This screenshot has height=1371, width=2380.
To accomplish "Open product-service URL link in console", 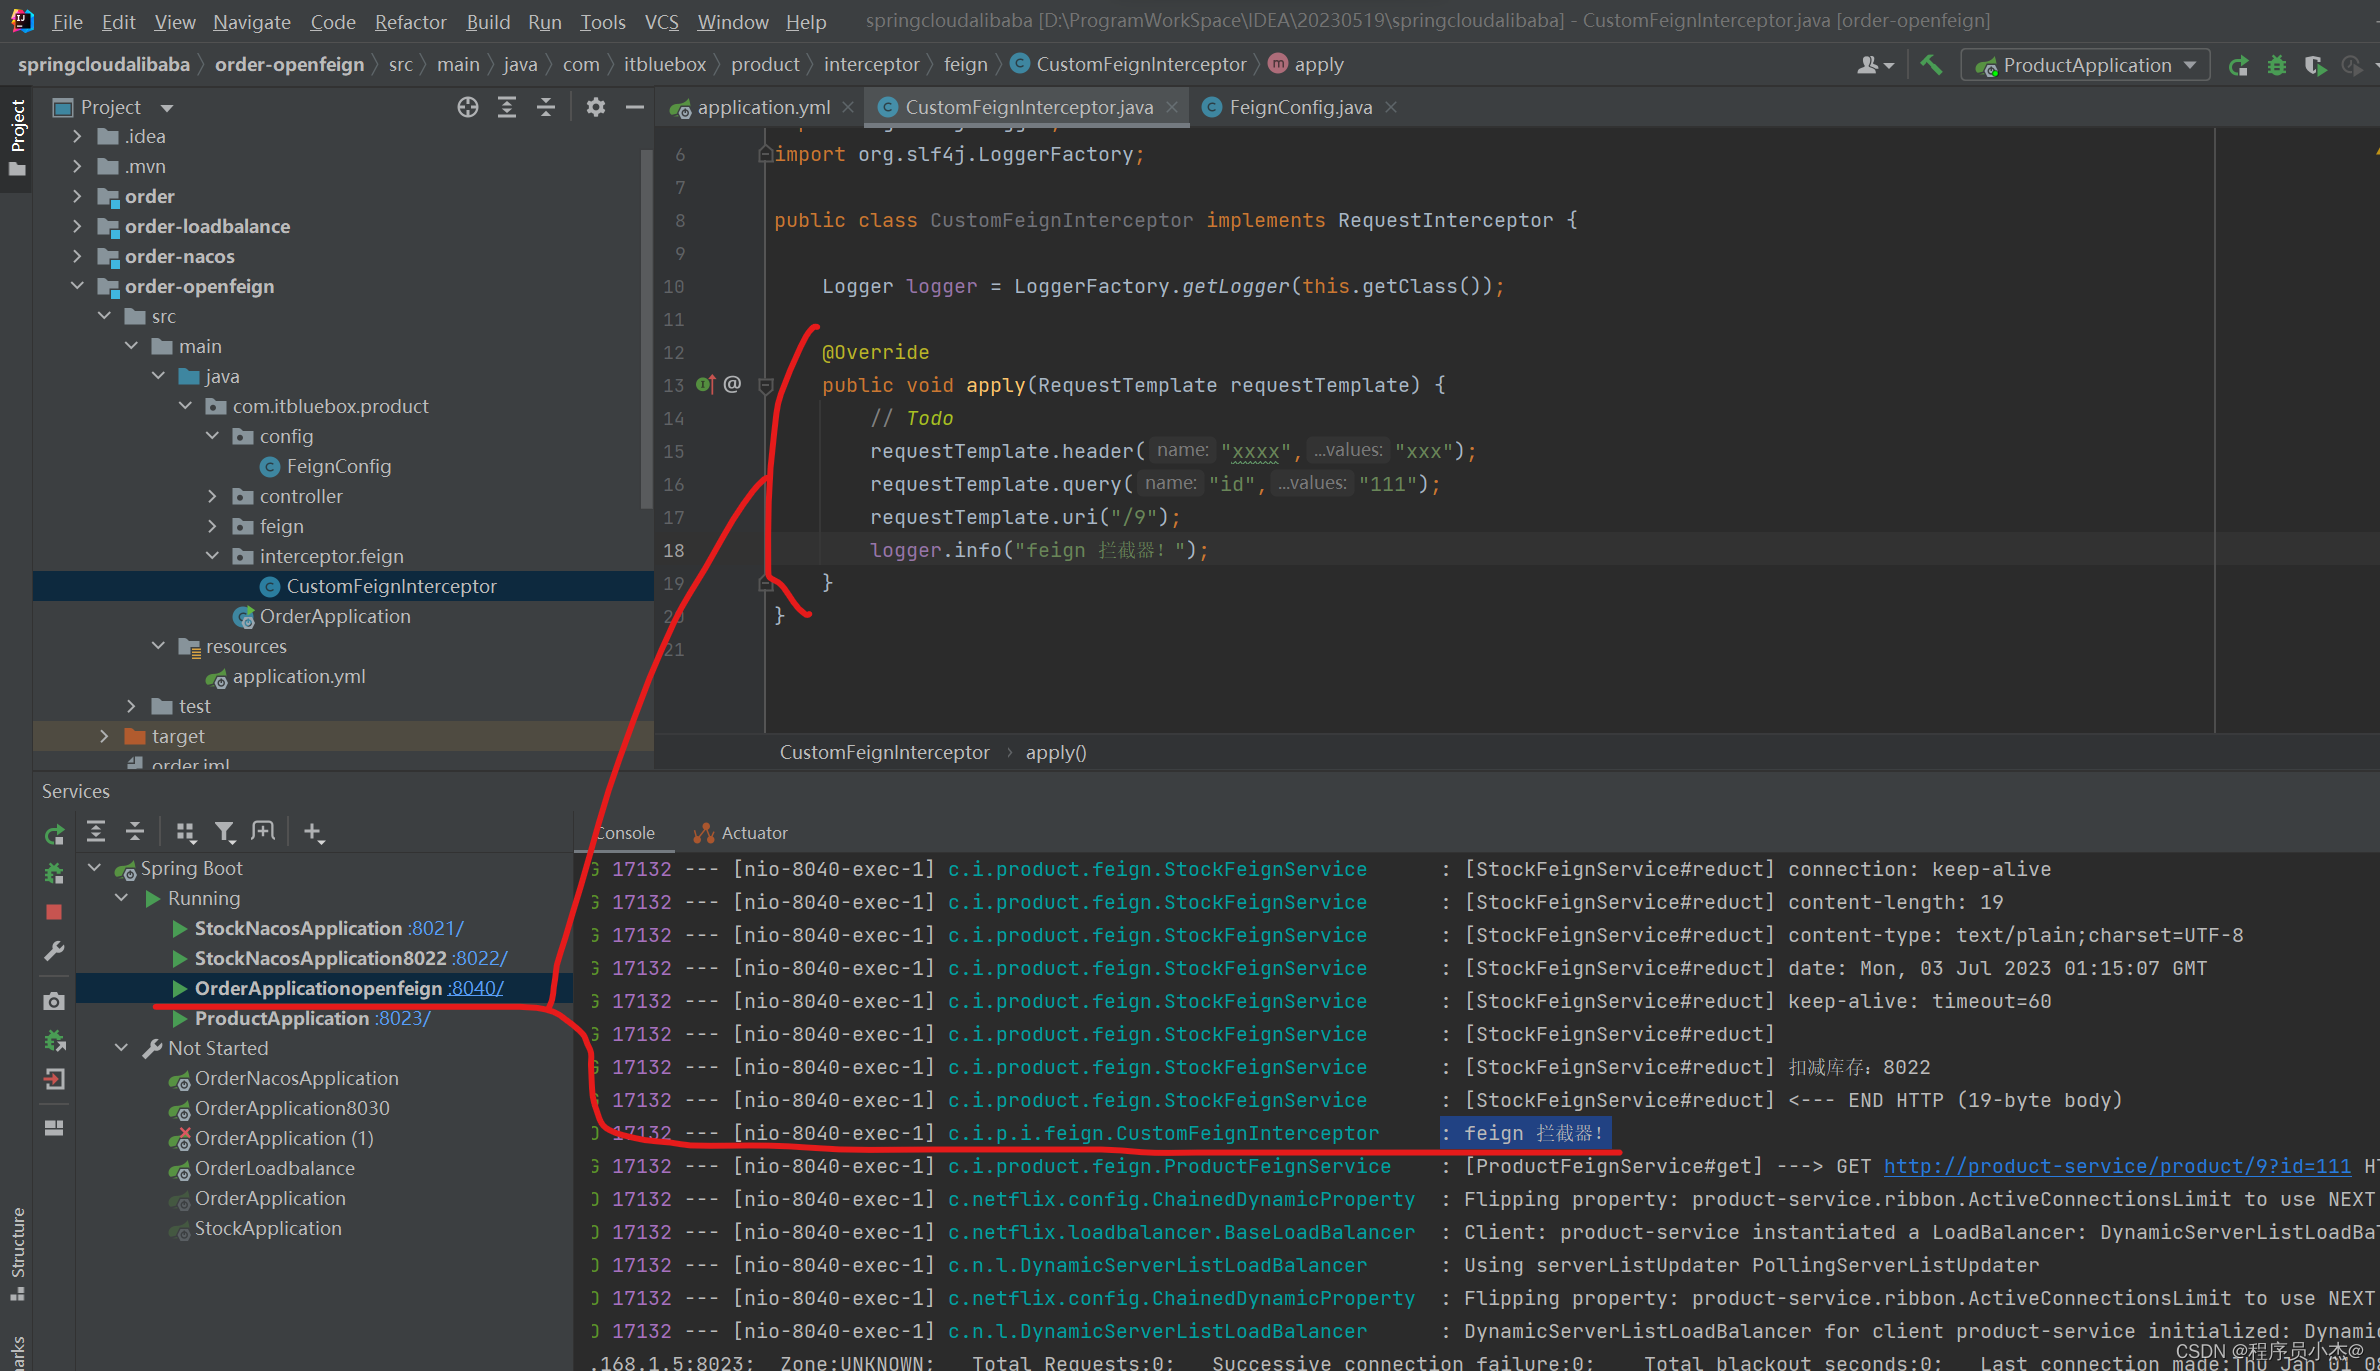I will (x=2117, y=1166).
